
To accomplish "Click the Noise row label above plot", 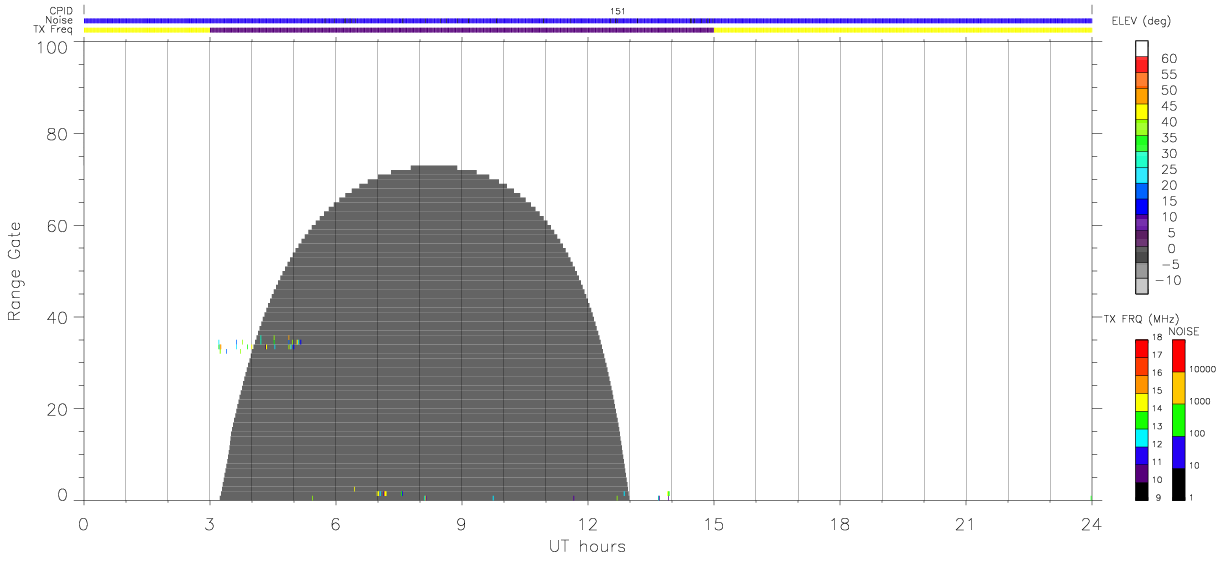I will 60,20.
